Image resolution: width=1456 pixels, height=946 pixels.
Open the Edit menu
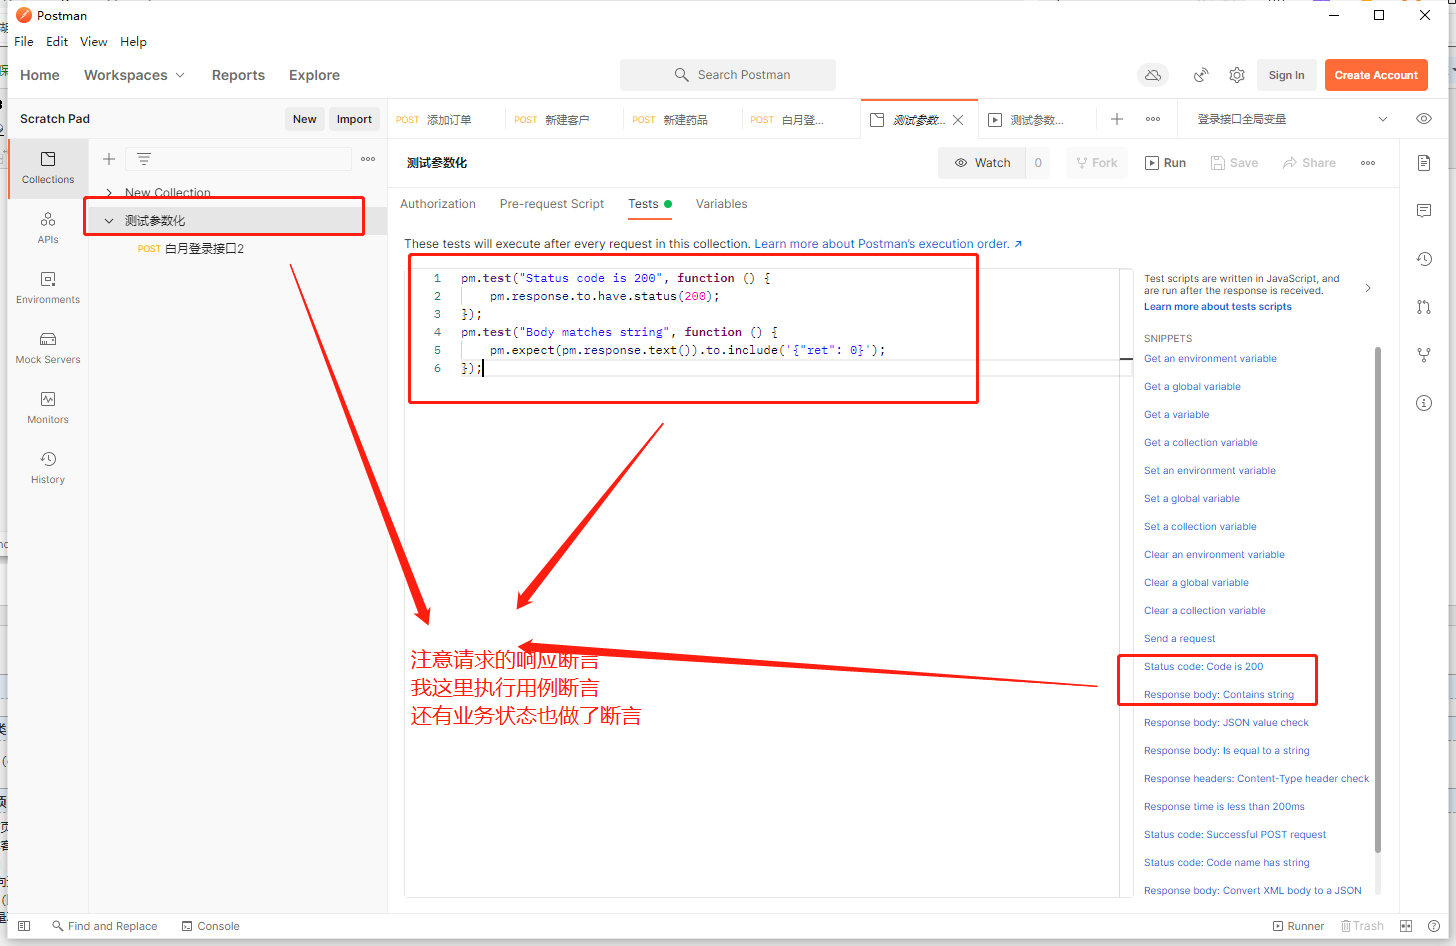point(57,42)
